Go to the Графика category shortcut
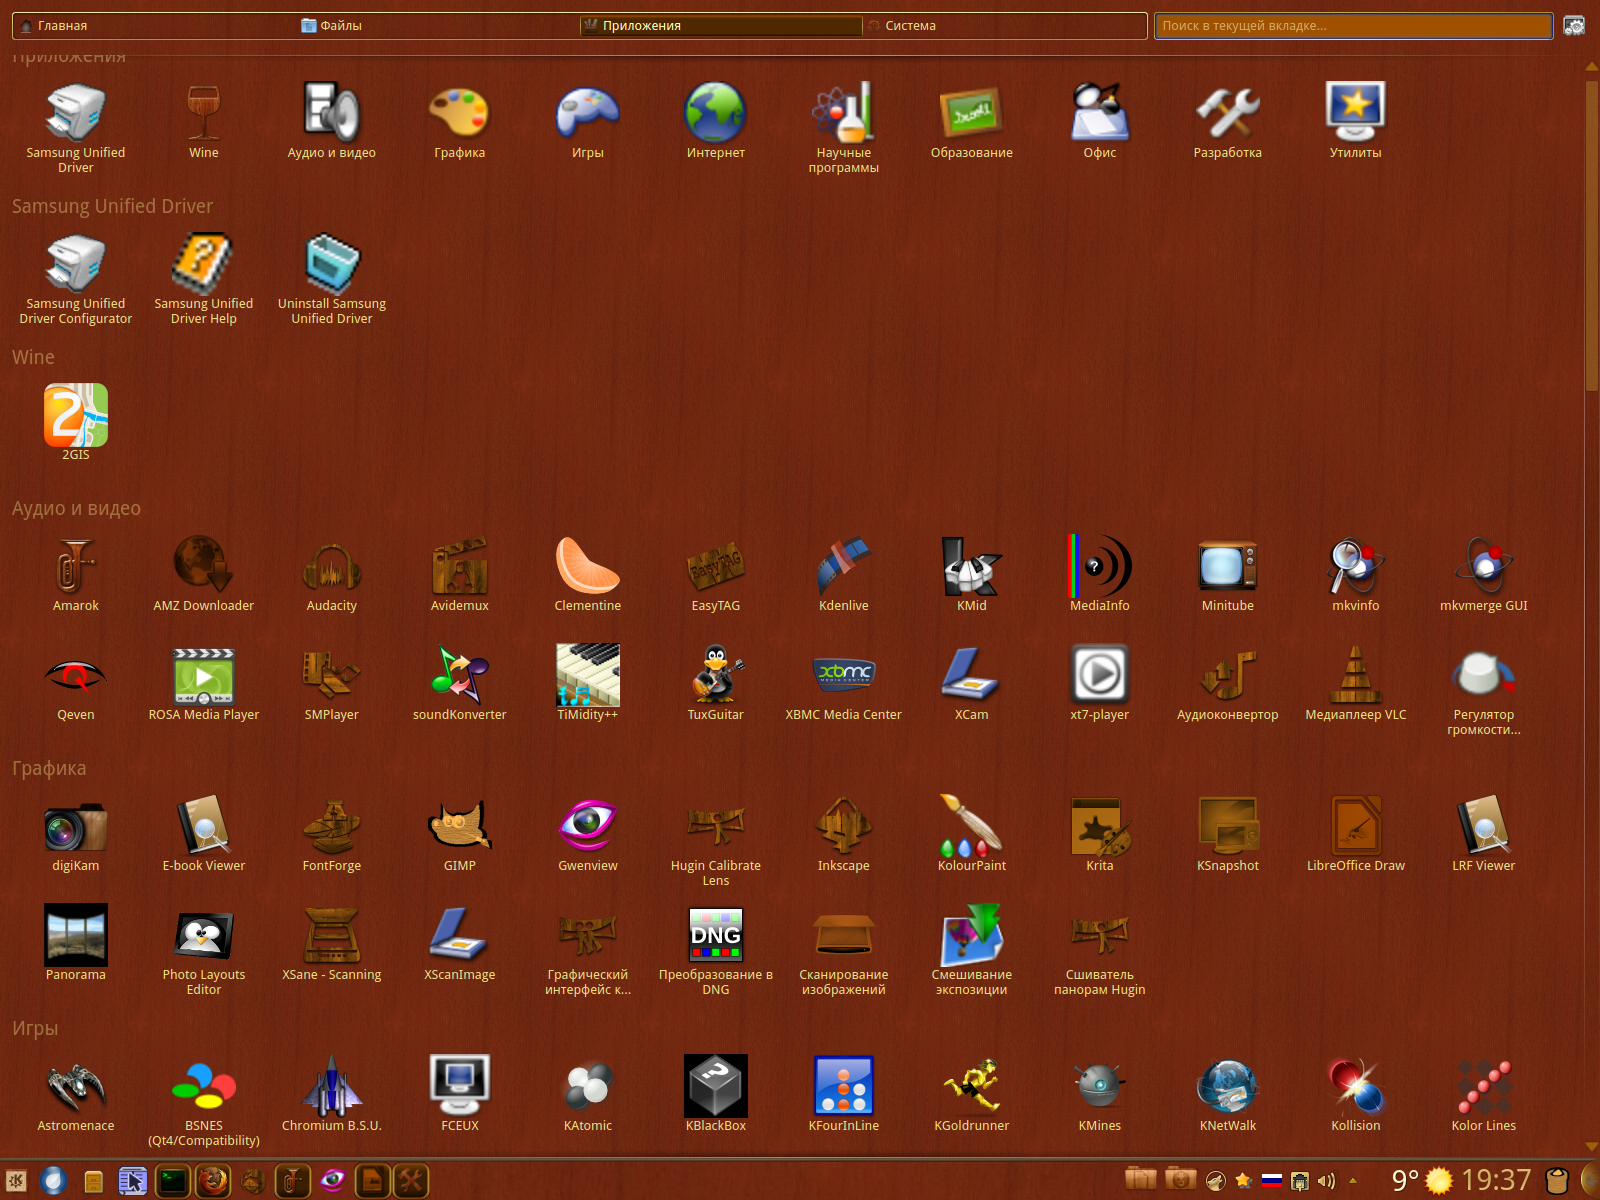1600x1200 pixels. tap(460, 122)
